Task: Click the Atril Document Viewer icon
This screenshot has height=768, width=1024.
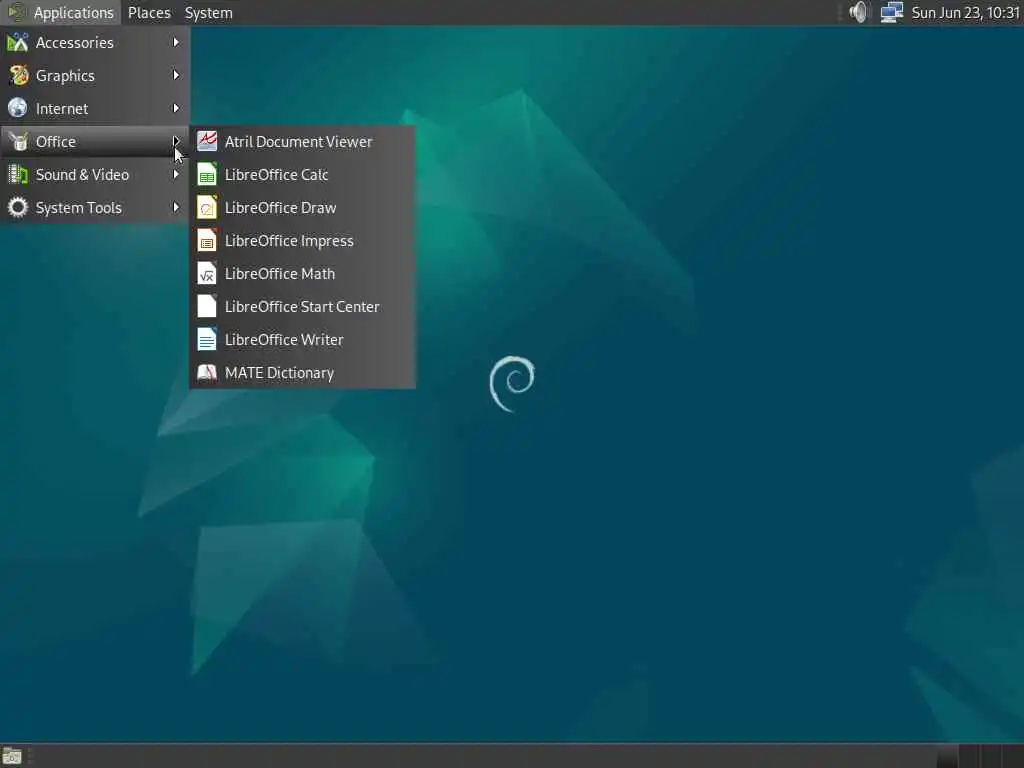Action: pos(207,141)
